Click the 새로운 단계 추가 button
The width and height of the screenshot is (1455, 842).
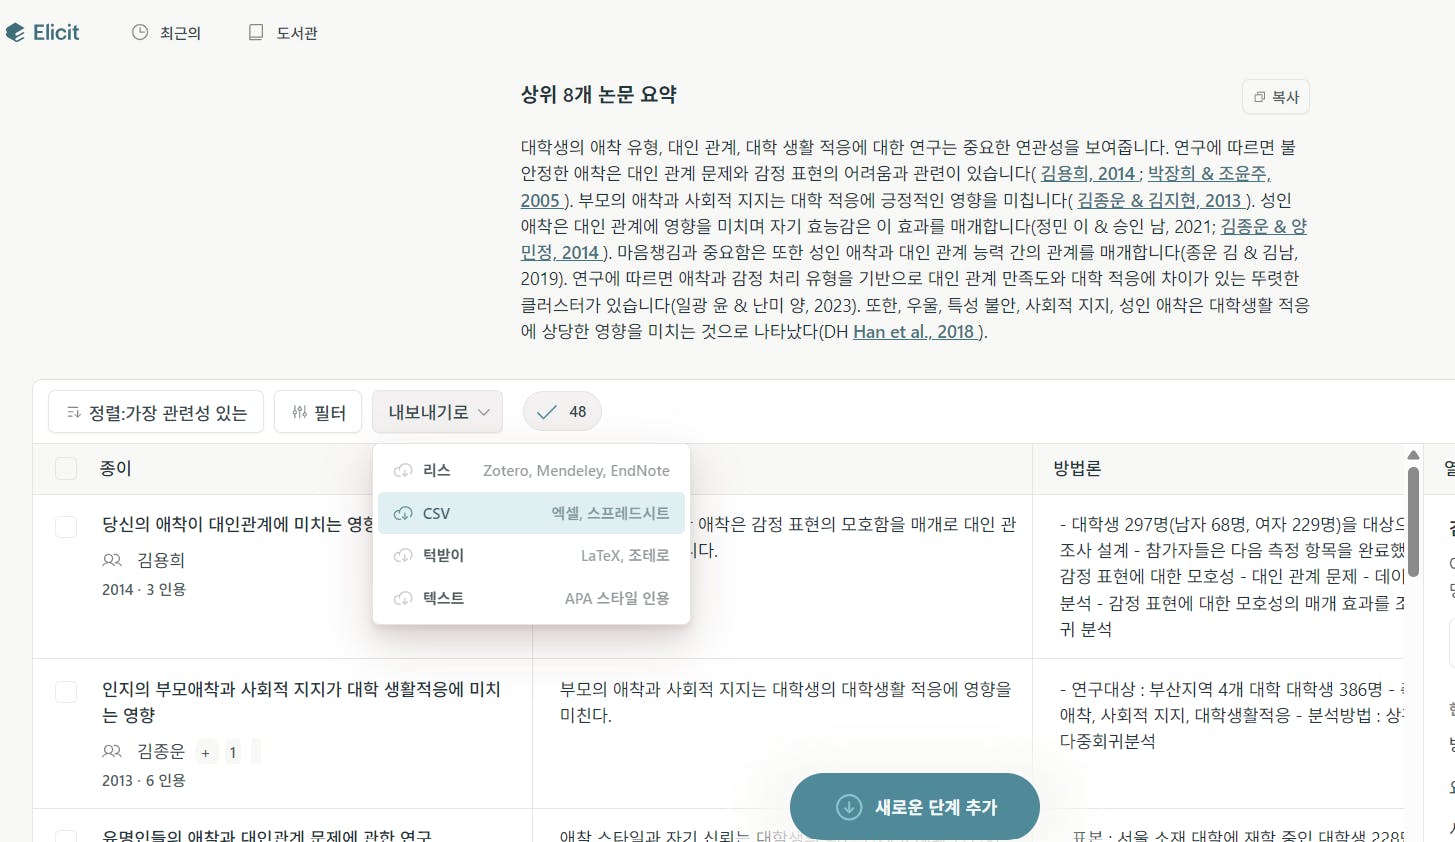[x=914, y=807]
